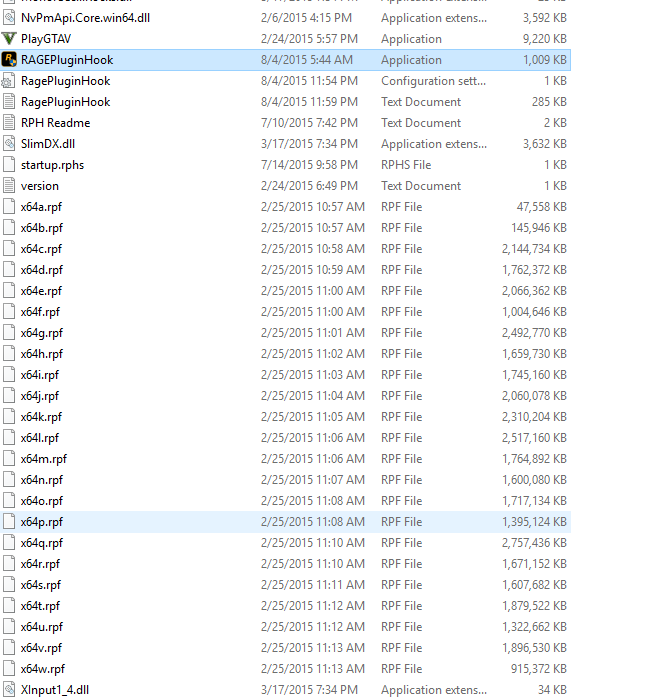The width and height of the screenshot is (666, 700).
Task: Click the 47,558 KB size value
Action: coord(541,207)
